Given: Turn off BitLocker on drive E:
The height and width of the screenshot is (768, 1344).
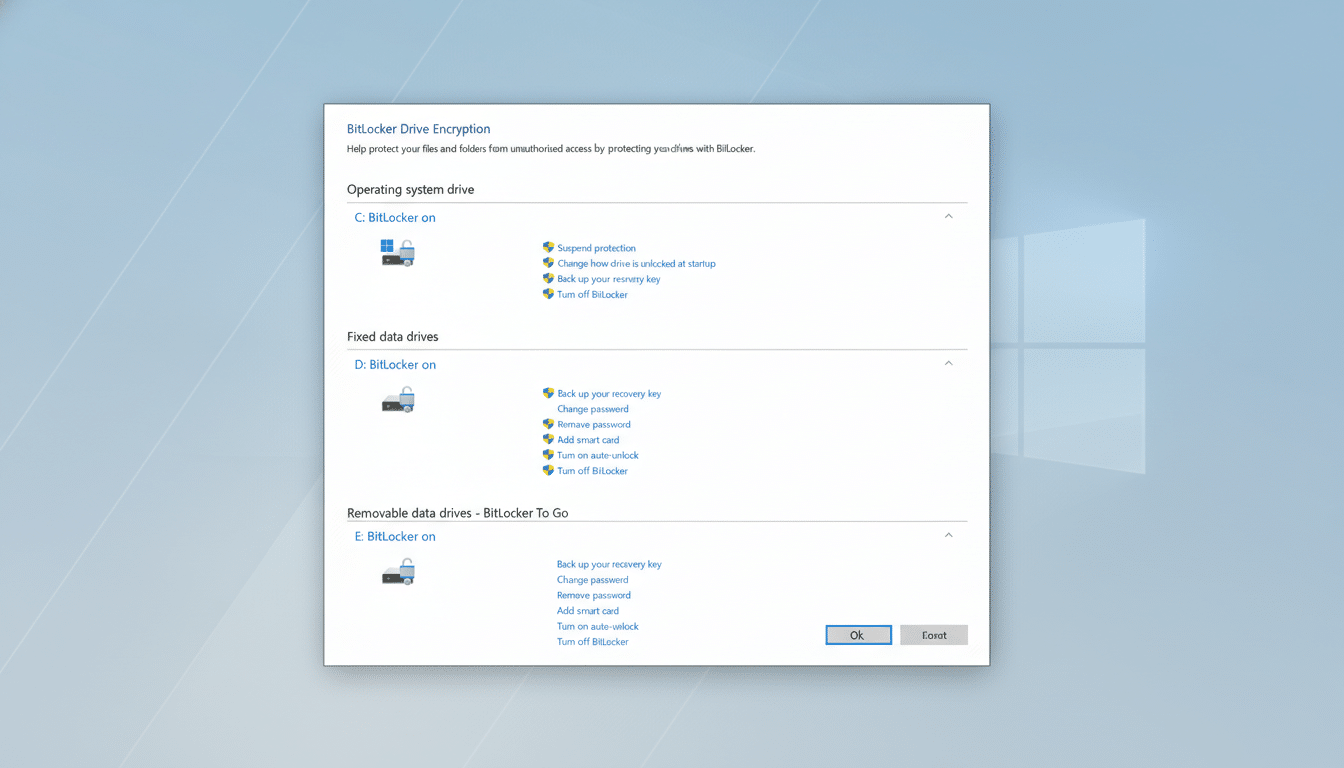Looking at the screenshot, I should (593, 641).
